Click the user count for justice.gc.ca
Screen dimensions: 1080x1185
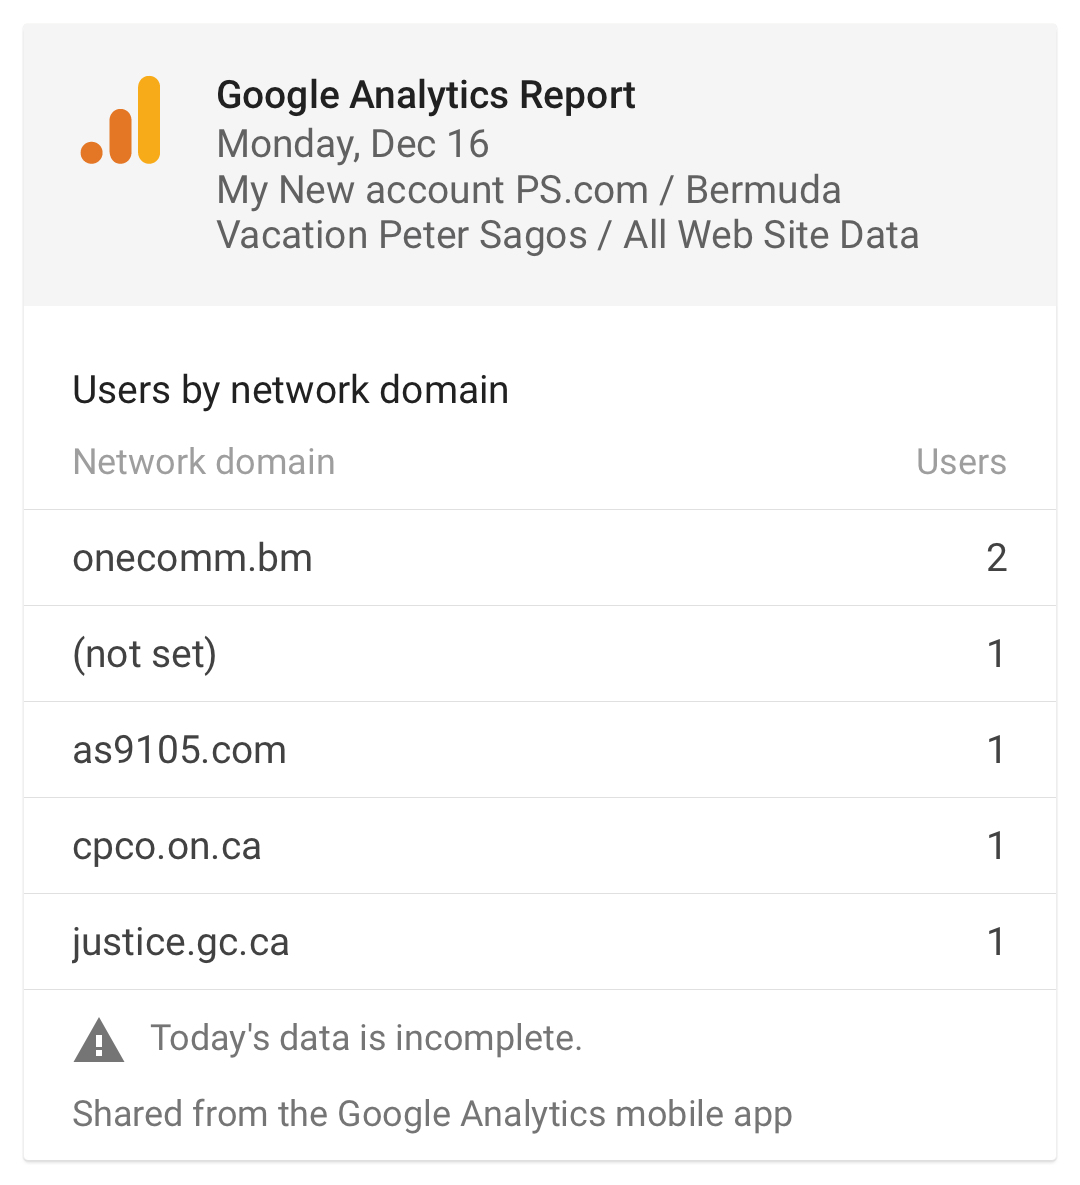[997, 942]
